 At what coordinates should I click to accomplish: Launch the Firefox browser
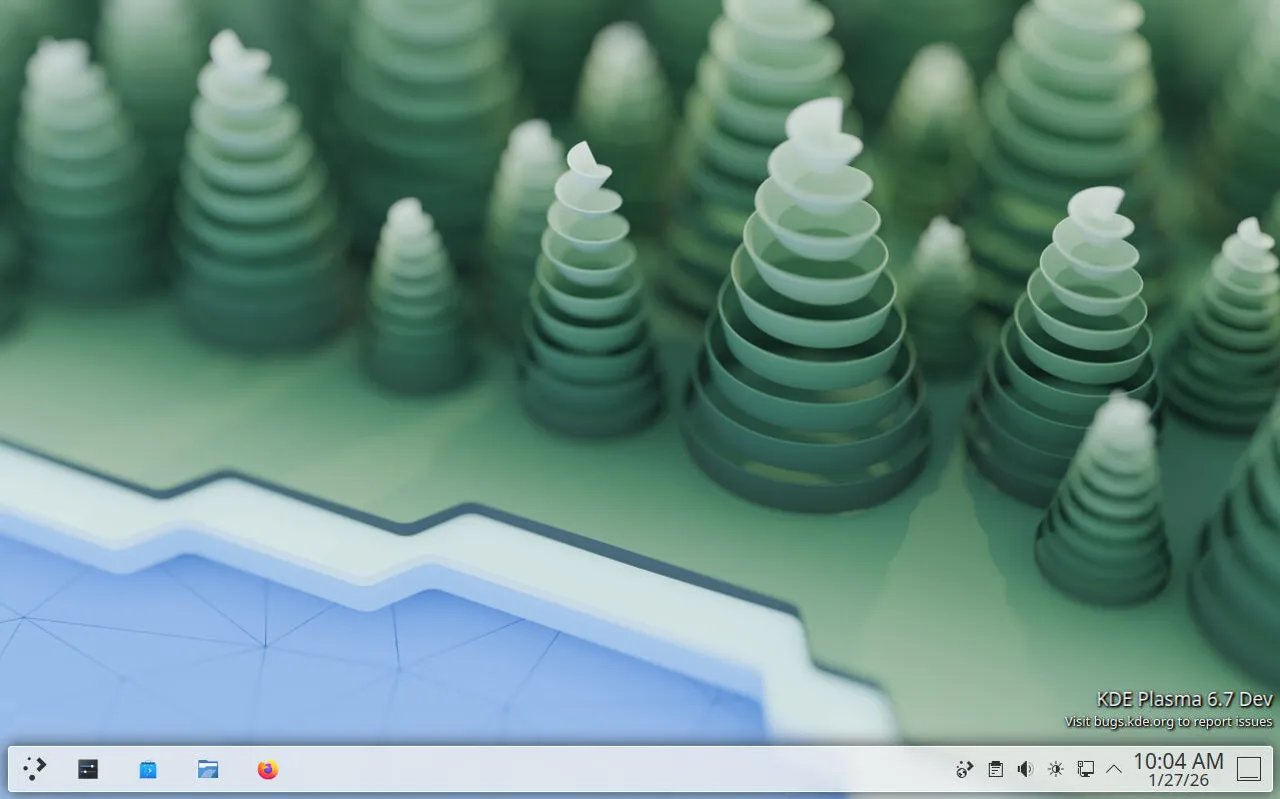coord(267,769)
